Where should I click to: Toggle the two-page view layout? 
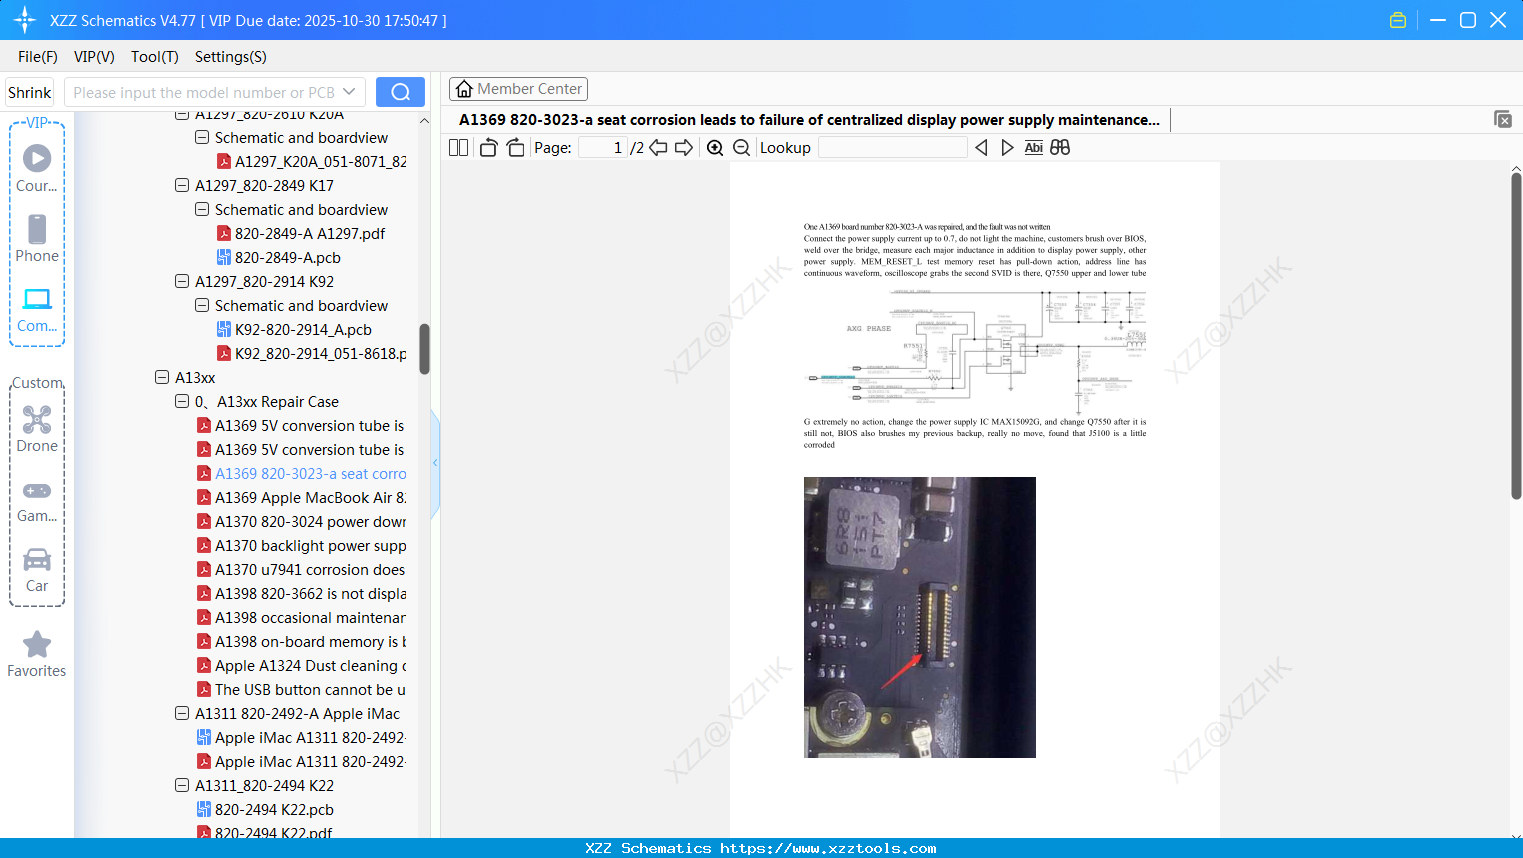[458, 147]
